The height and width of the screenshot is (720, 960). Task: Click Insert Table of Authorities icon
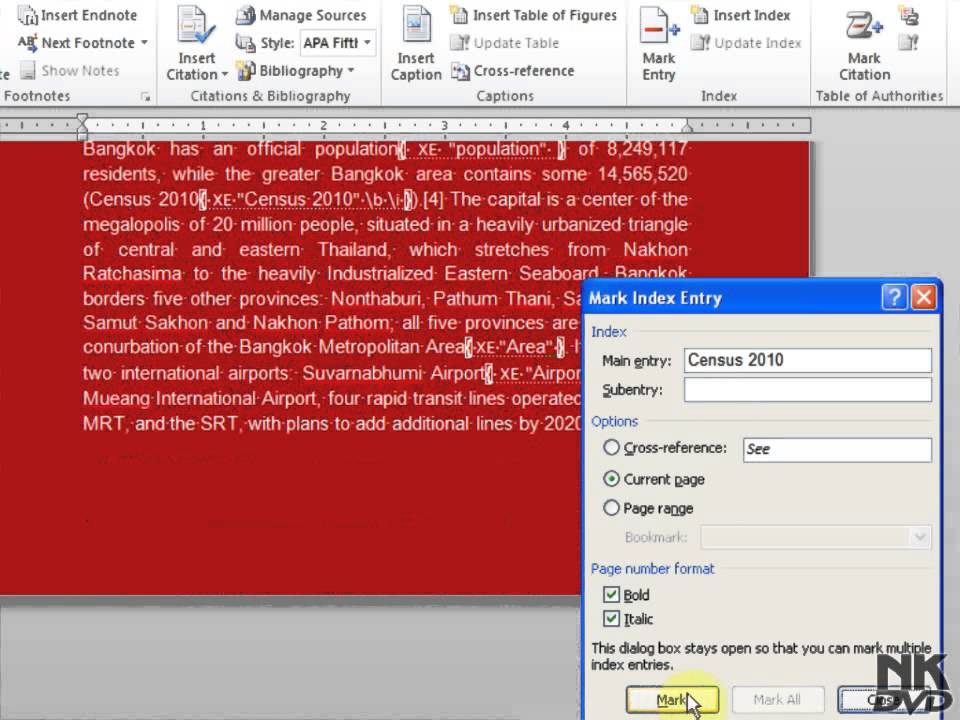910,15
